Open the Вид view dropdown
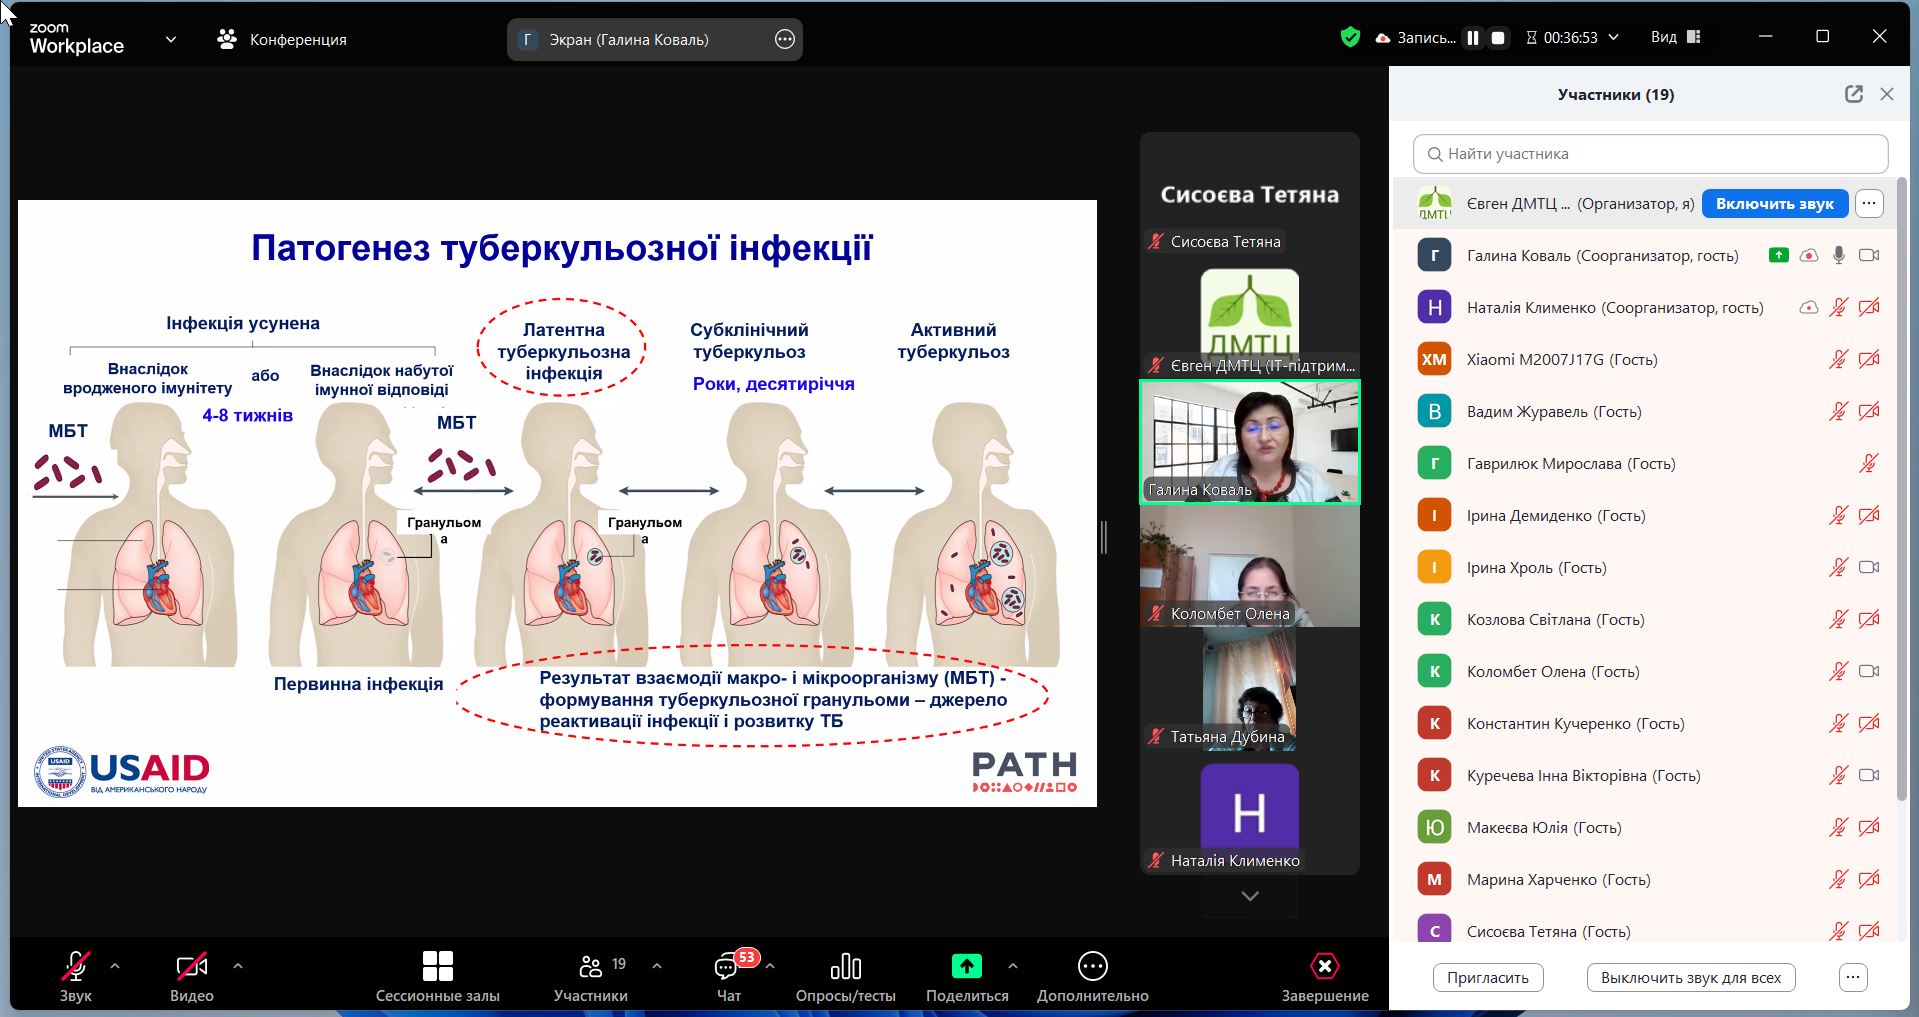1919x1017 pixels. point(1675,37)
